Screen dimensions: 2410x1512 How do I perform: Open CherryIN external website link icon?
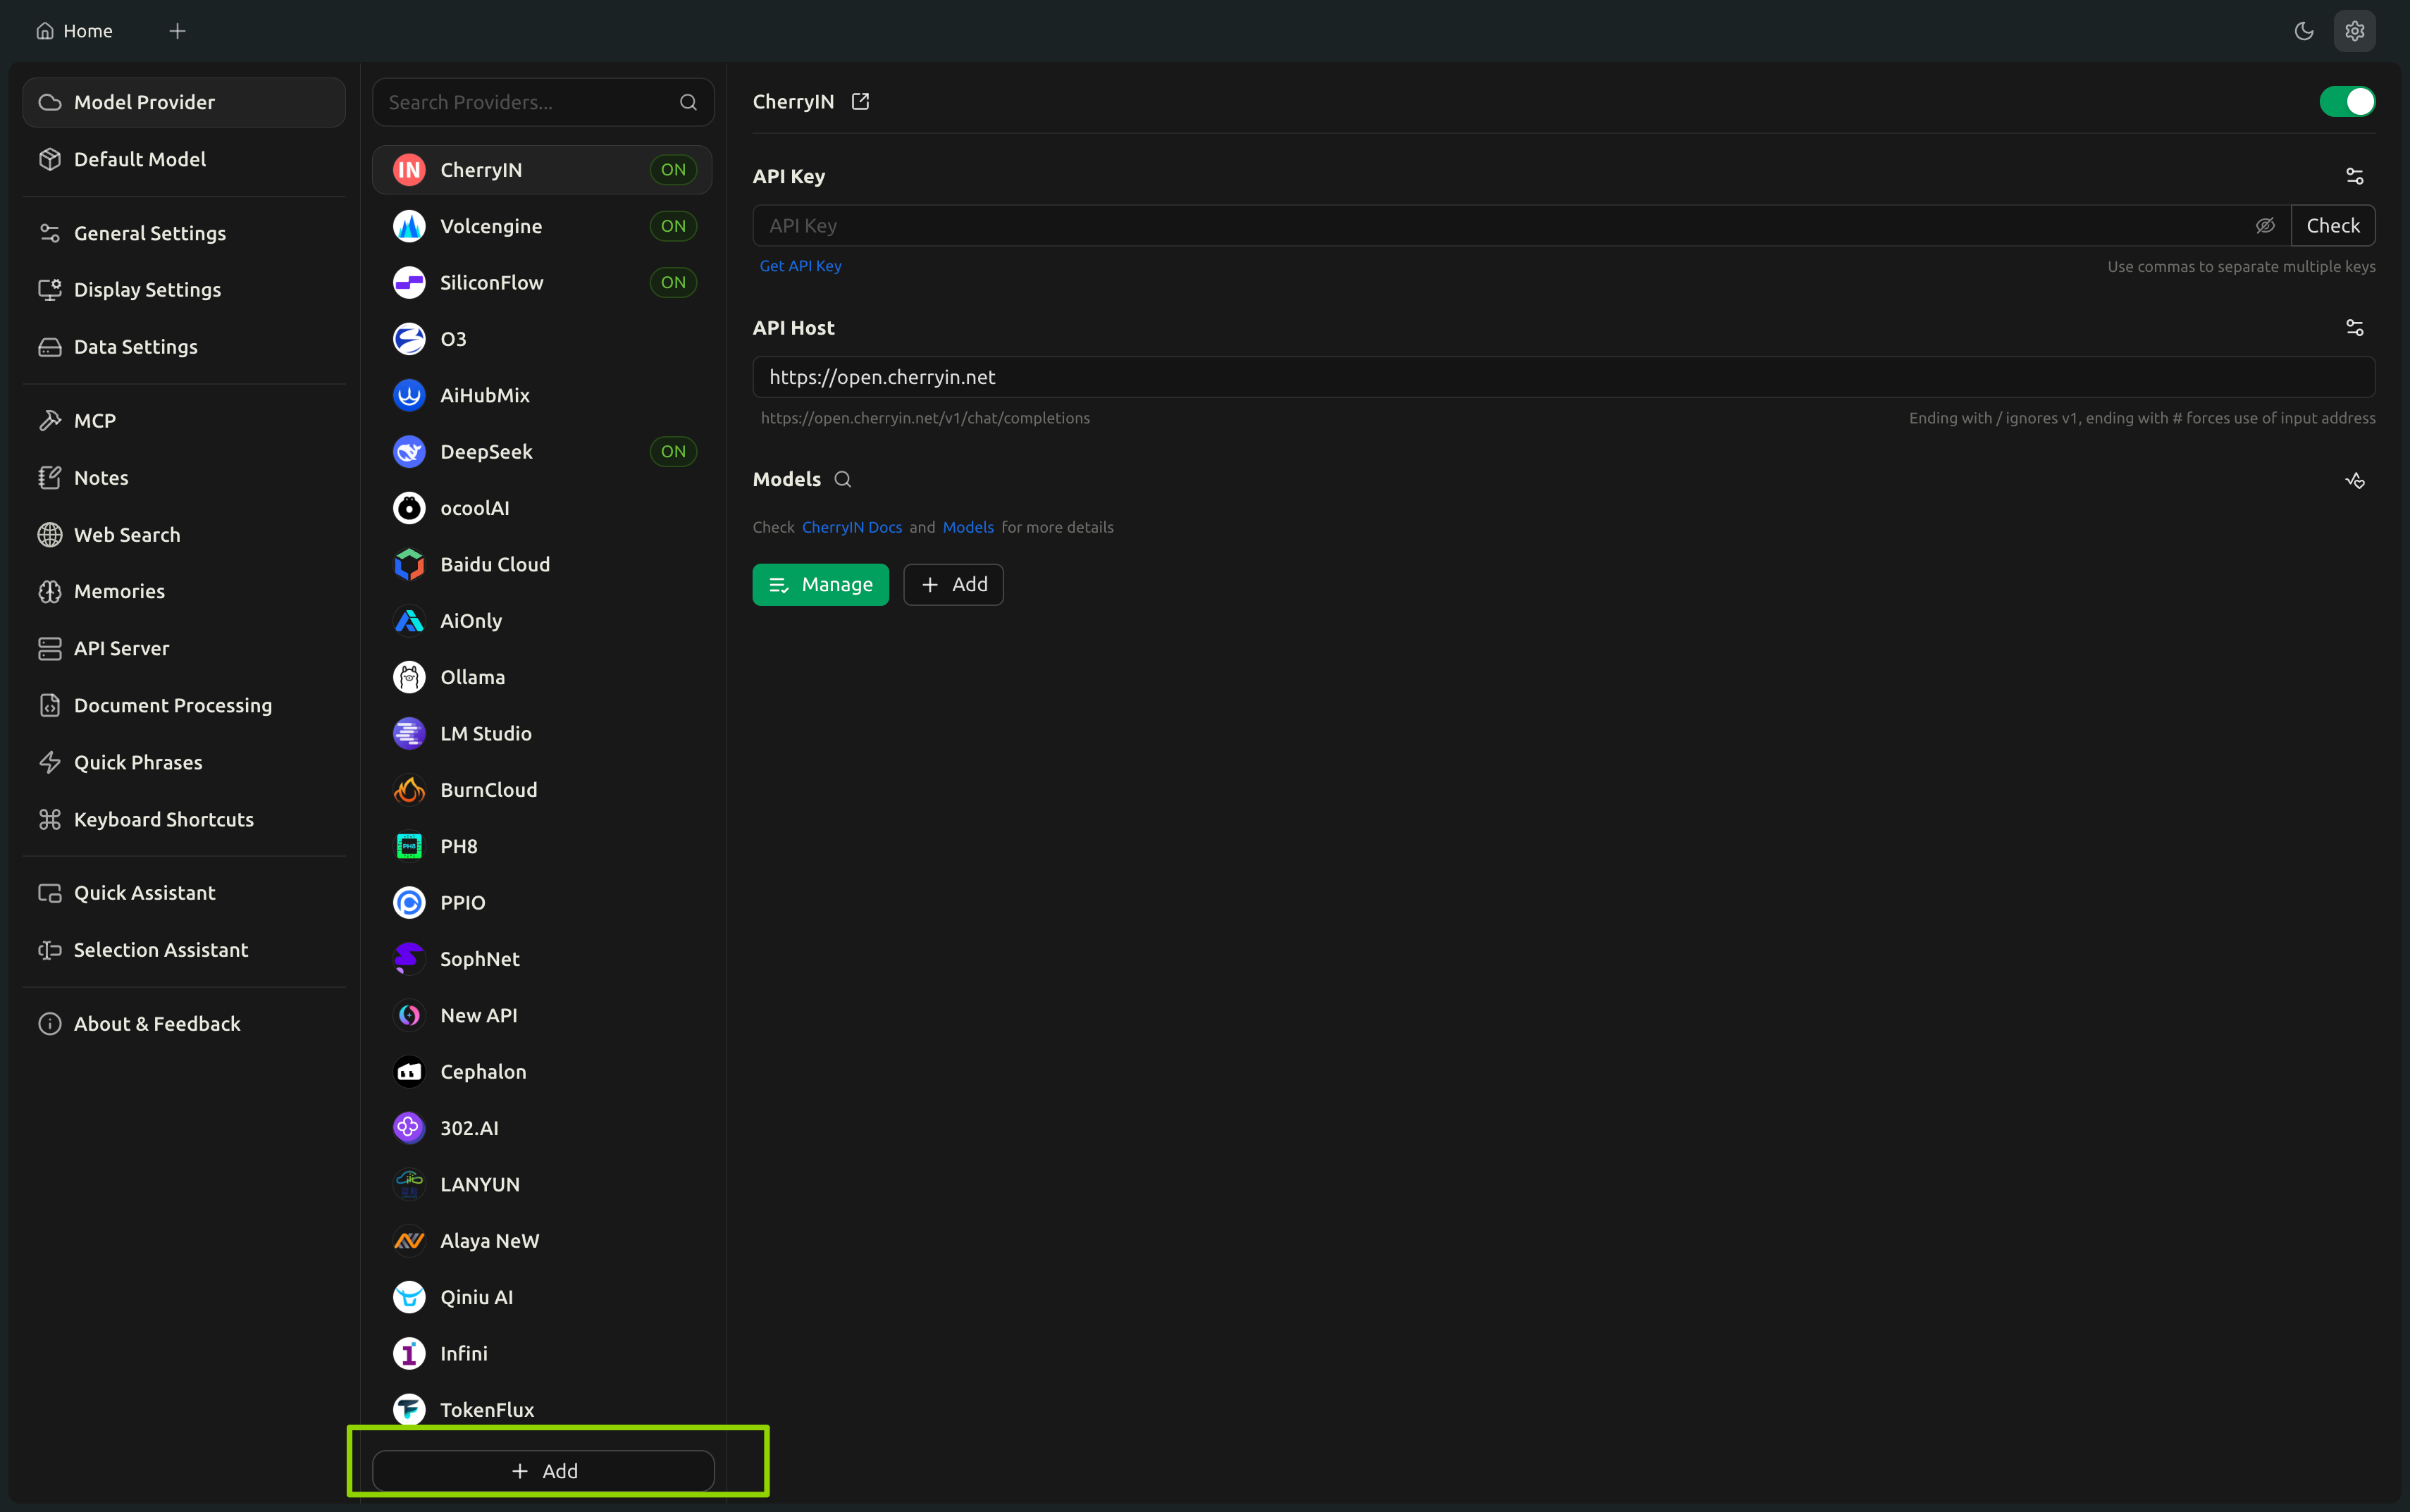[860, 101]
